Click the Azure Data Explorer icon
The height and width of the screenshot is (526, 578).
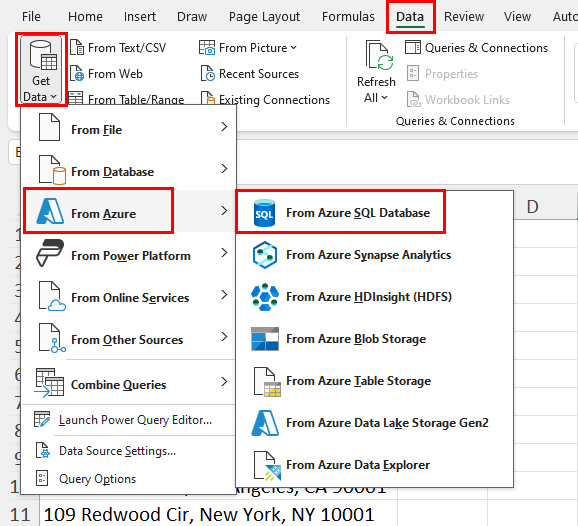click(x=267, y=466)
